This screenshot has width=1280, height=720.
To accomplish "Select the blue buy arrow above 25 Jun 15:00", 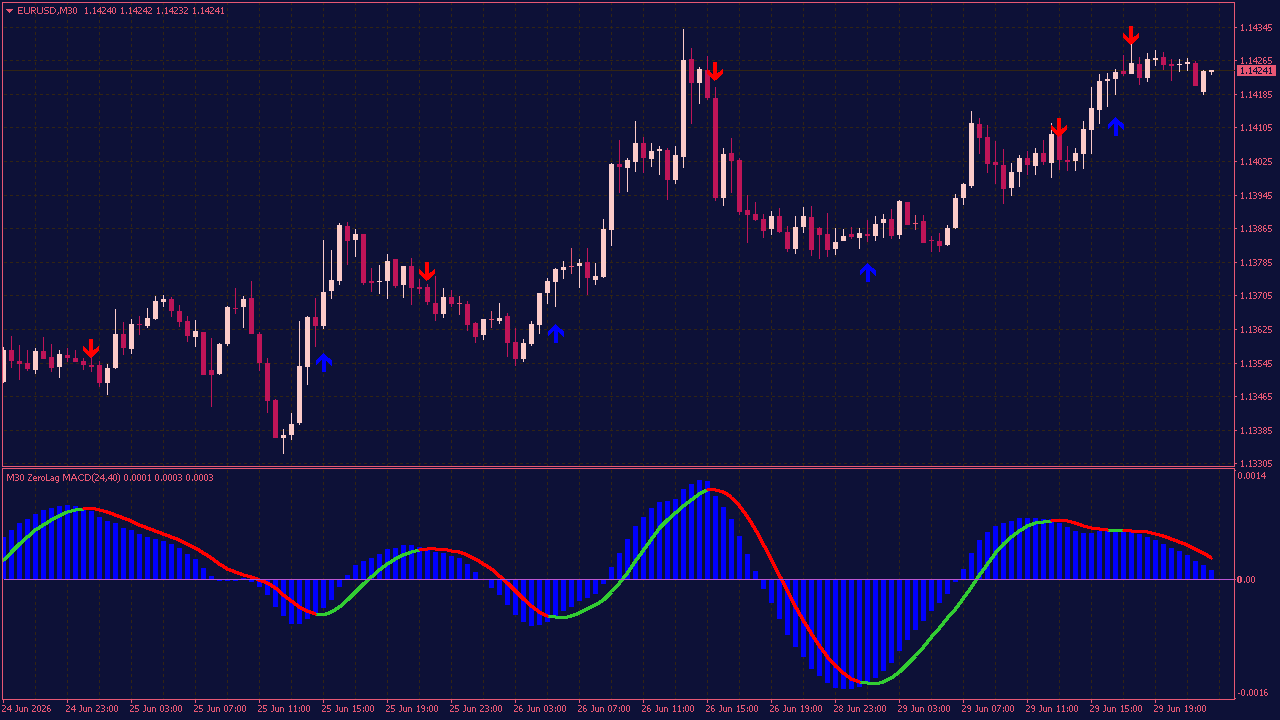I will point(323,362).
